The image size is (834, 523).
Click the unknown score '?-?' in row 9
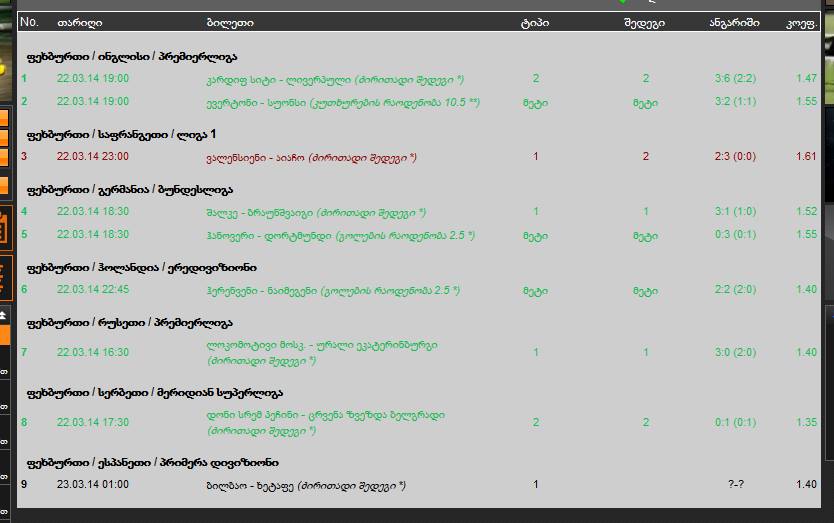(x=736, y=484)
